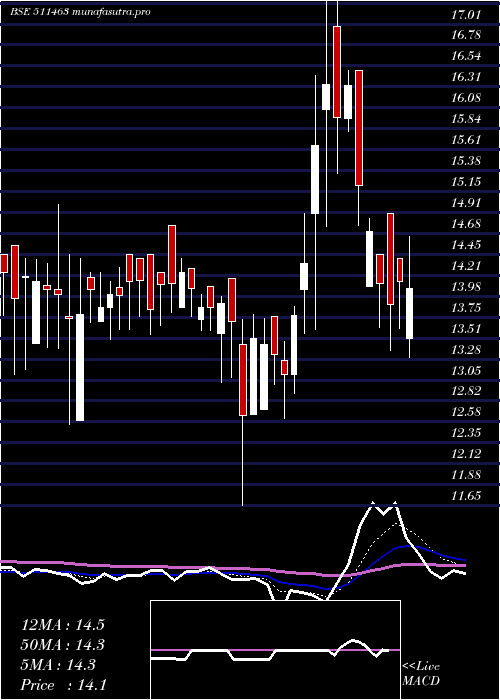Click the 12.58 price axis label
This screenshot has height=700, width=500.
click(x=466, y=412)
